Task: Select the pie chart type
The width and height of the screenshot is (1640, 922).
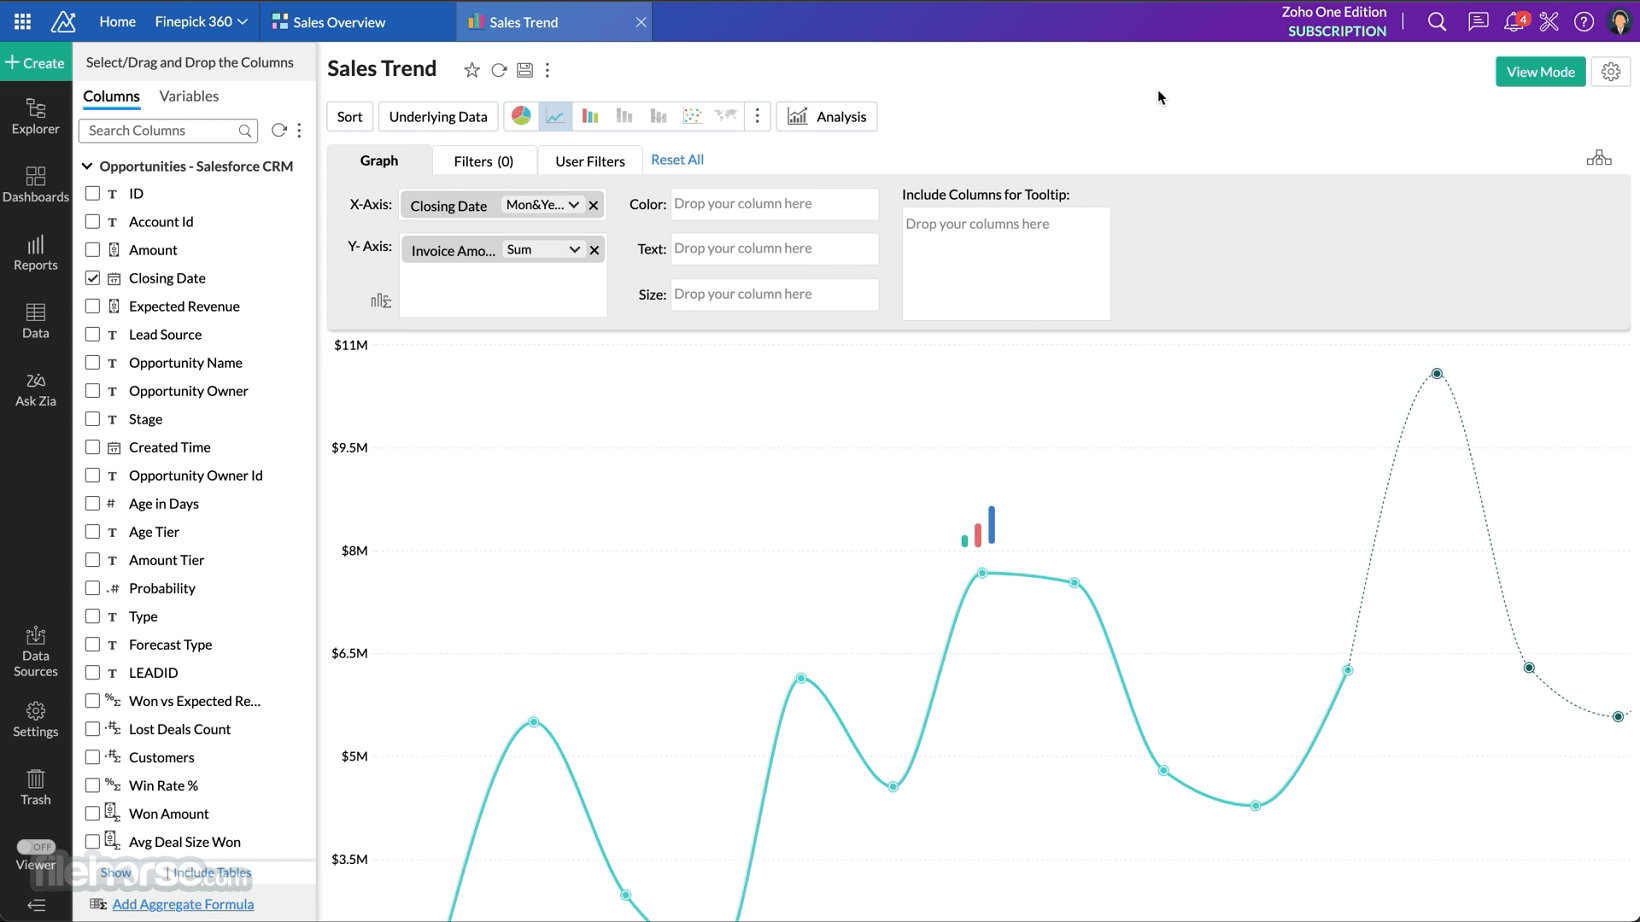Action: [x=521, y=116]
